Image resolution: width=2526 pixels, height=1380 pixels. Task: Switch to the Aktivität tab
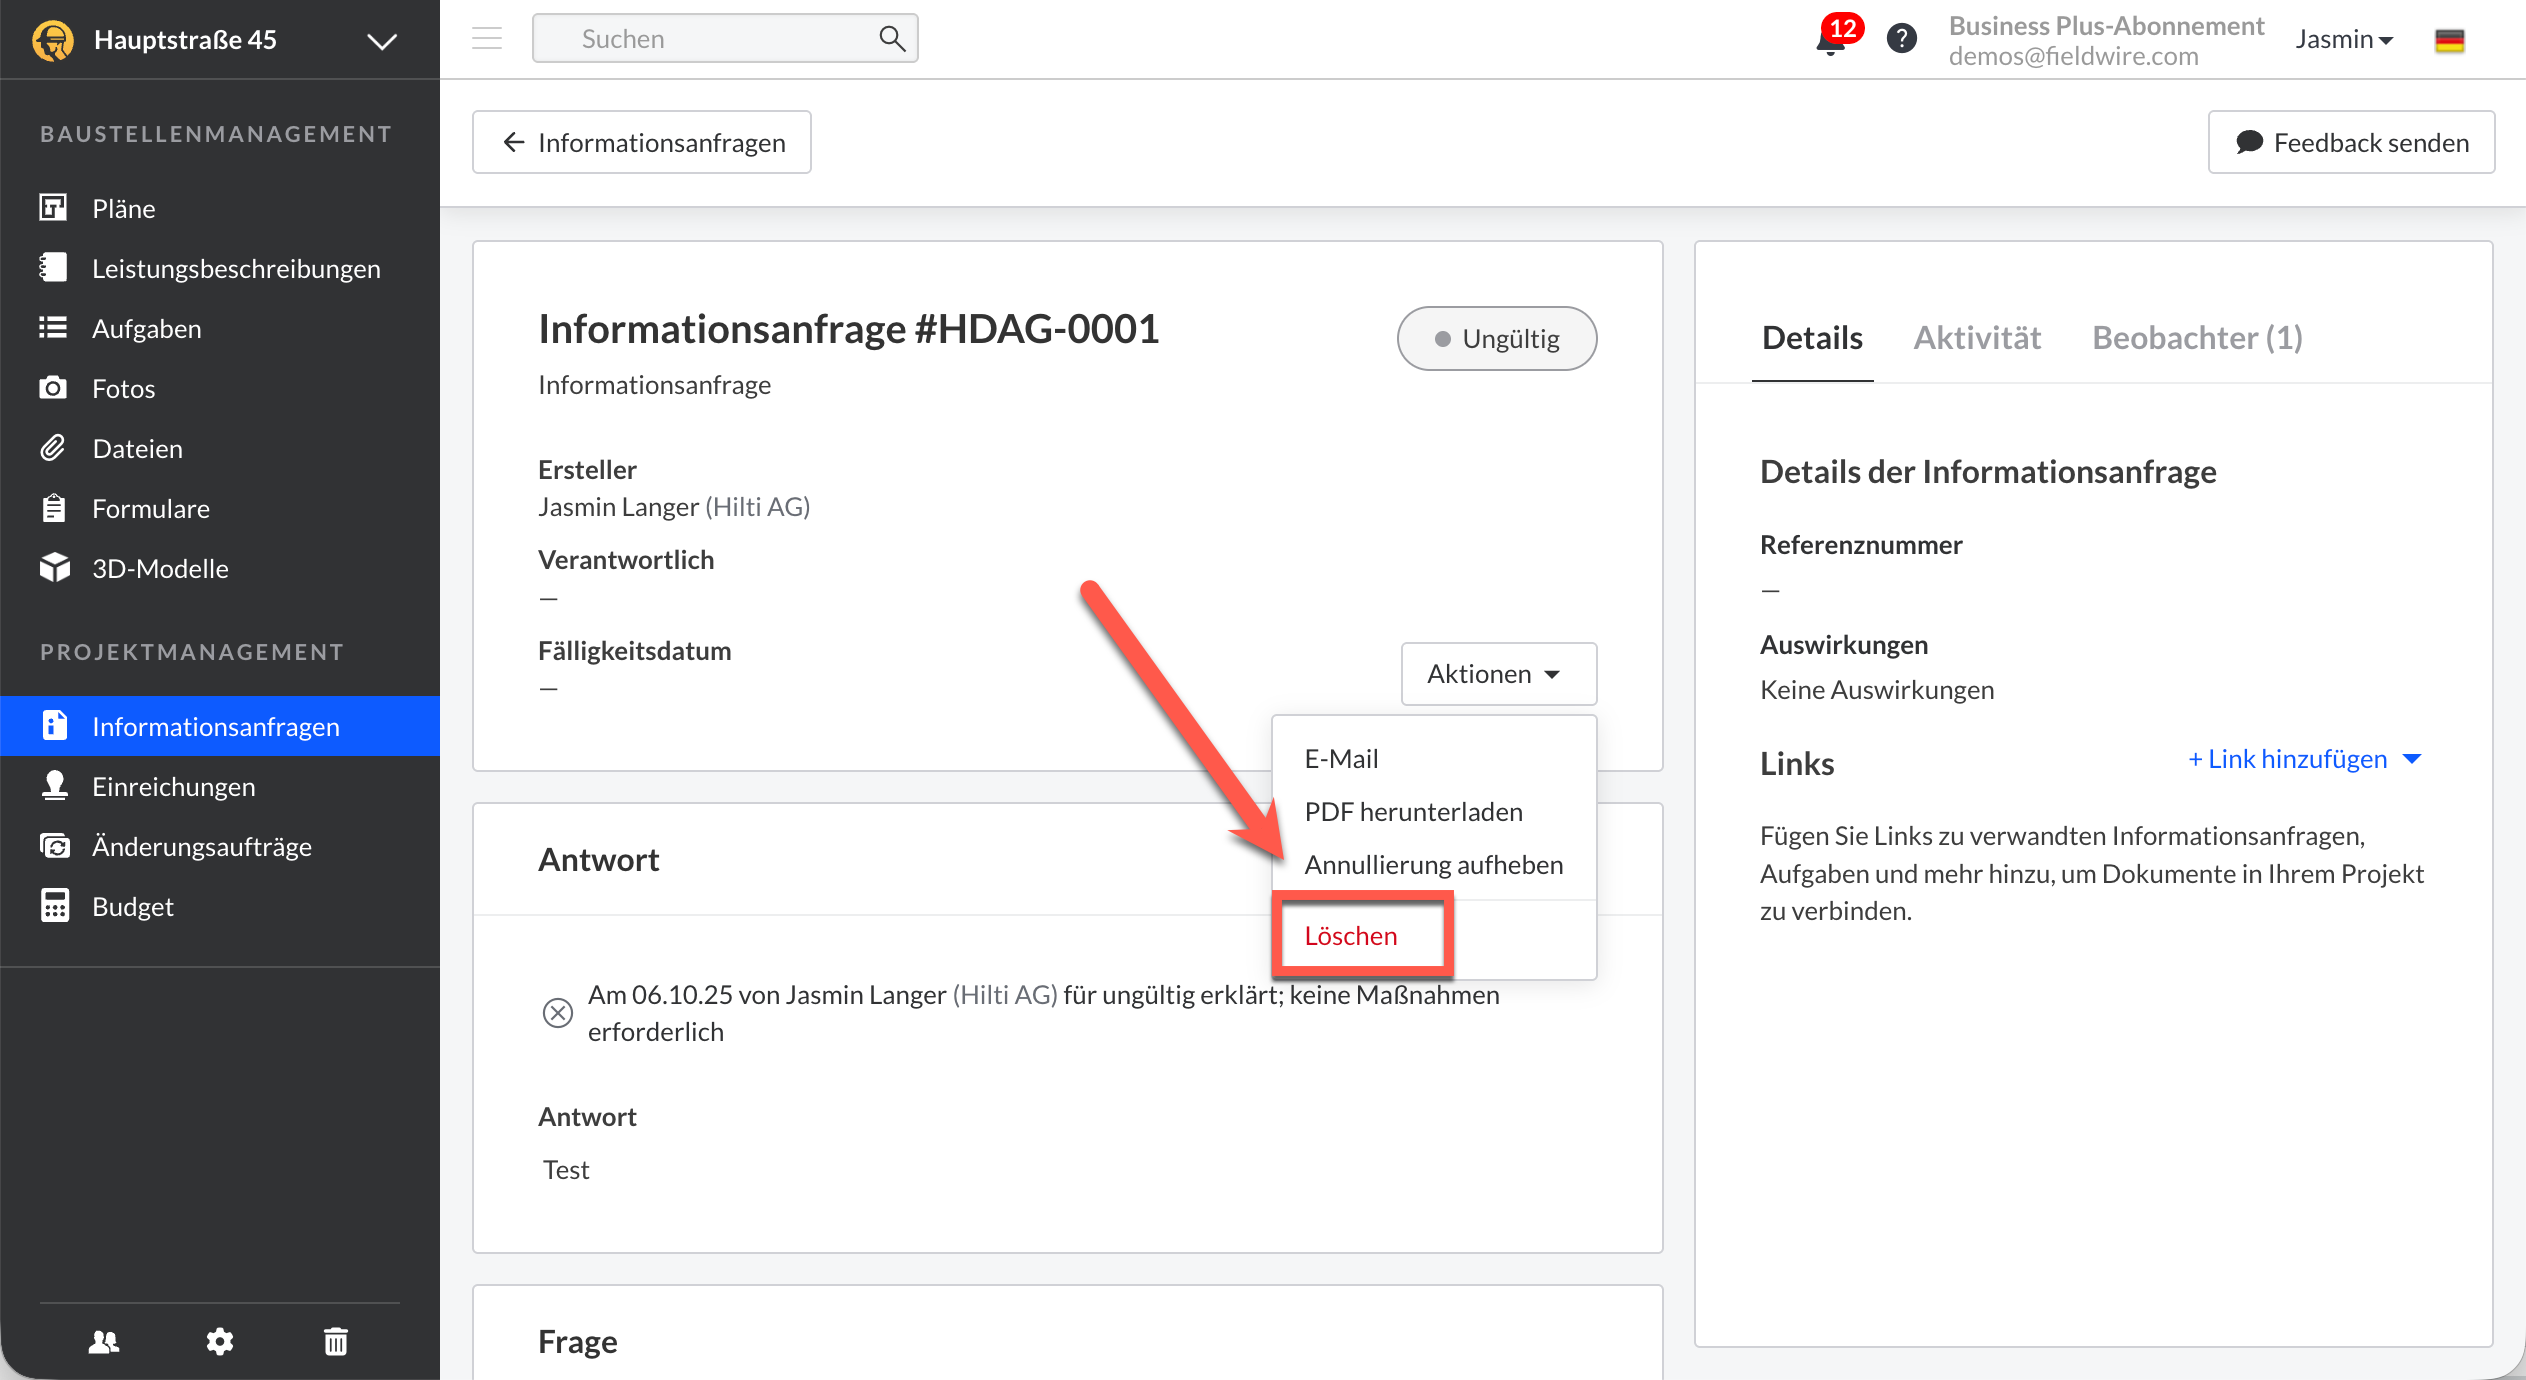pos(1977,338)
